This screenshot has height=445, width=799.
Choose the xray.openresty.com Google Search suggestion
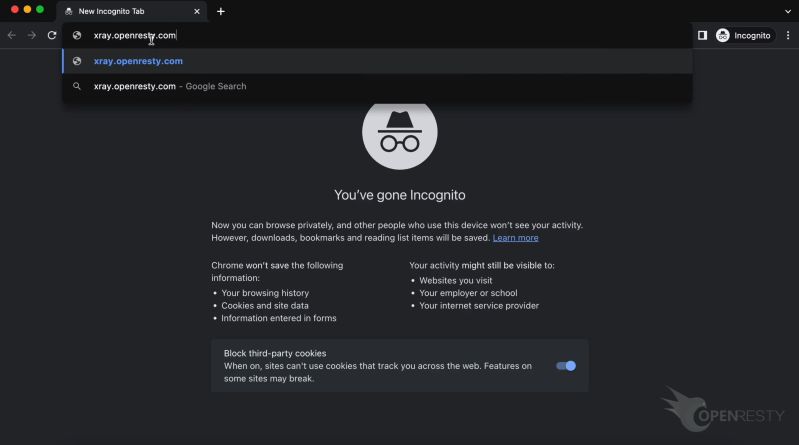[377, 86]
